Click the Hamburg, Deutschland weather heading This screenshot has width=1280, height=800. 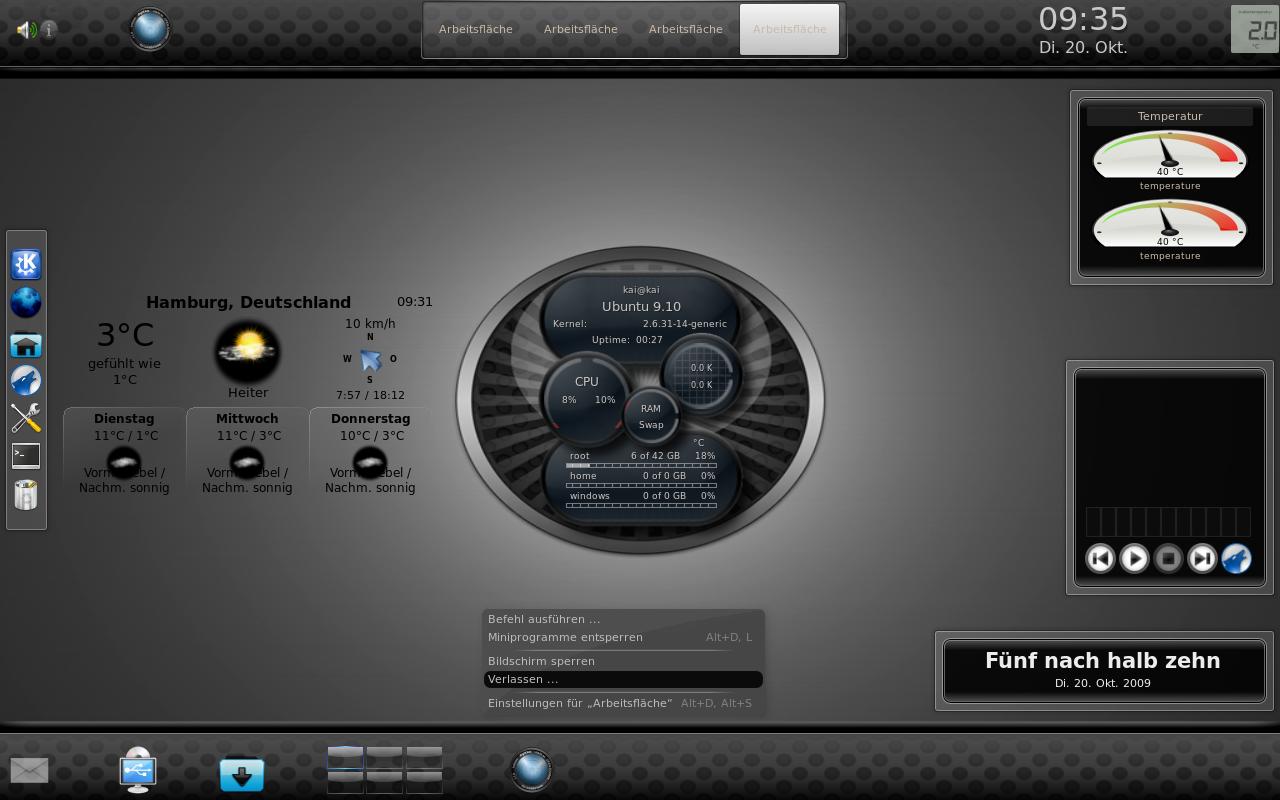(248, 302)
